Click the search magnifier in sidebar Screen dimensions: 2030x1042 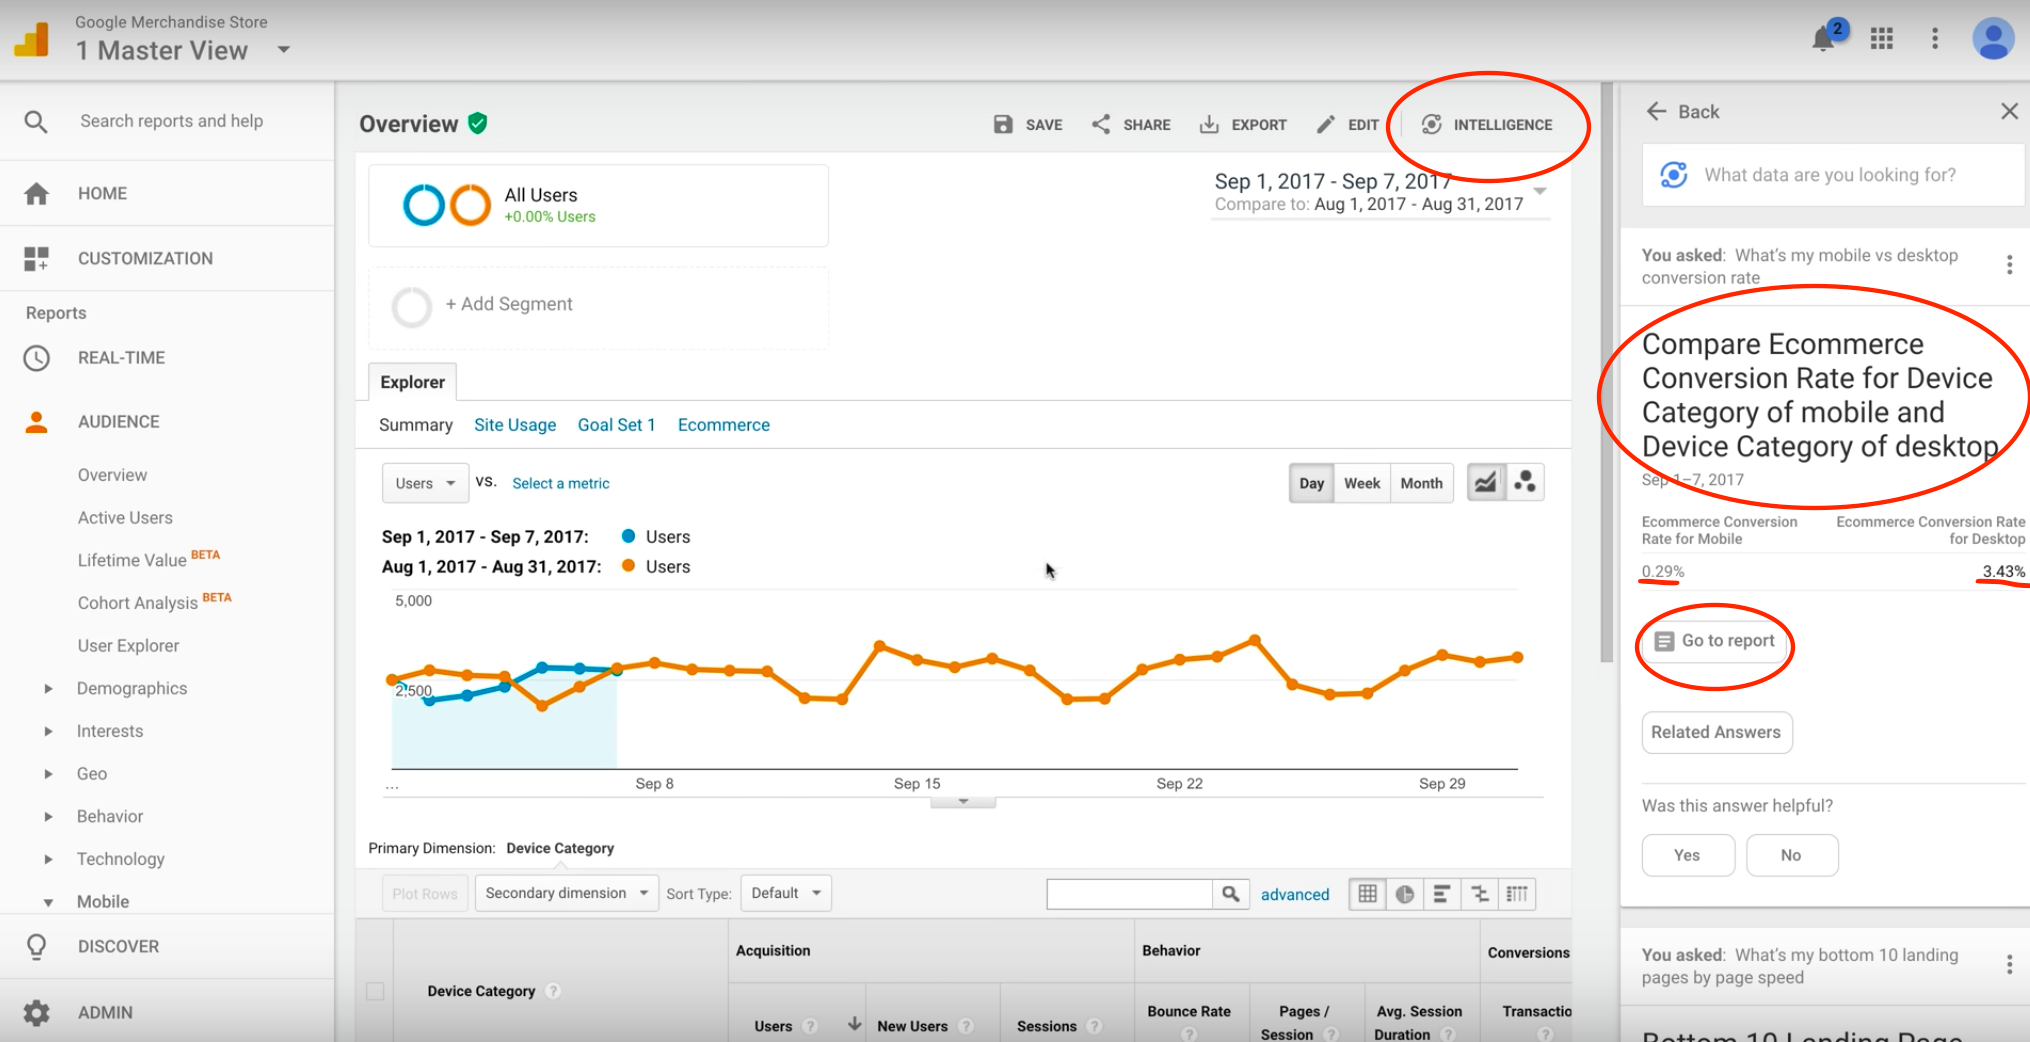[x=36, y=121]
